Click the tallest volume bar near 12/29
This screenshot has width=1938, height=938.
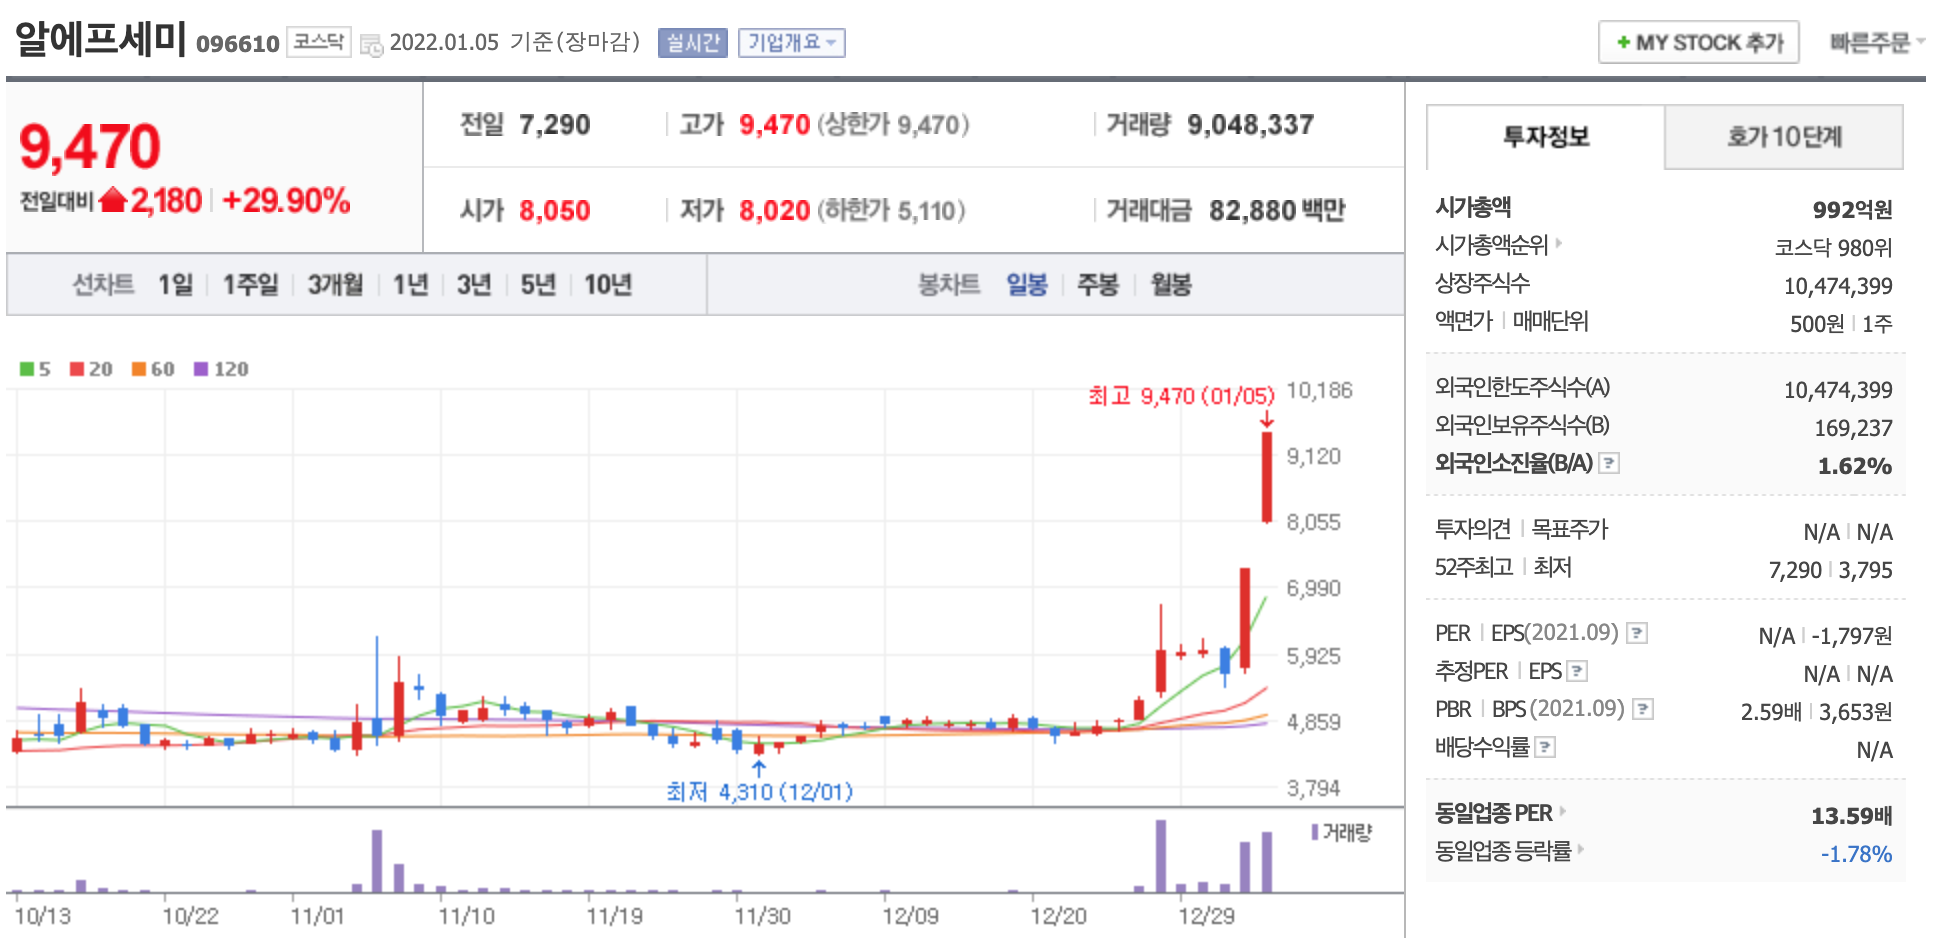1161,856
